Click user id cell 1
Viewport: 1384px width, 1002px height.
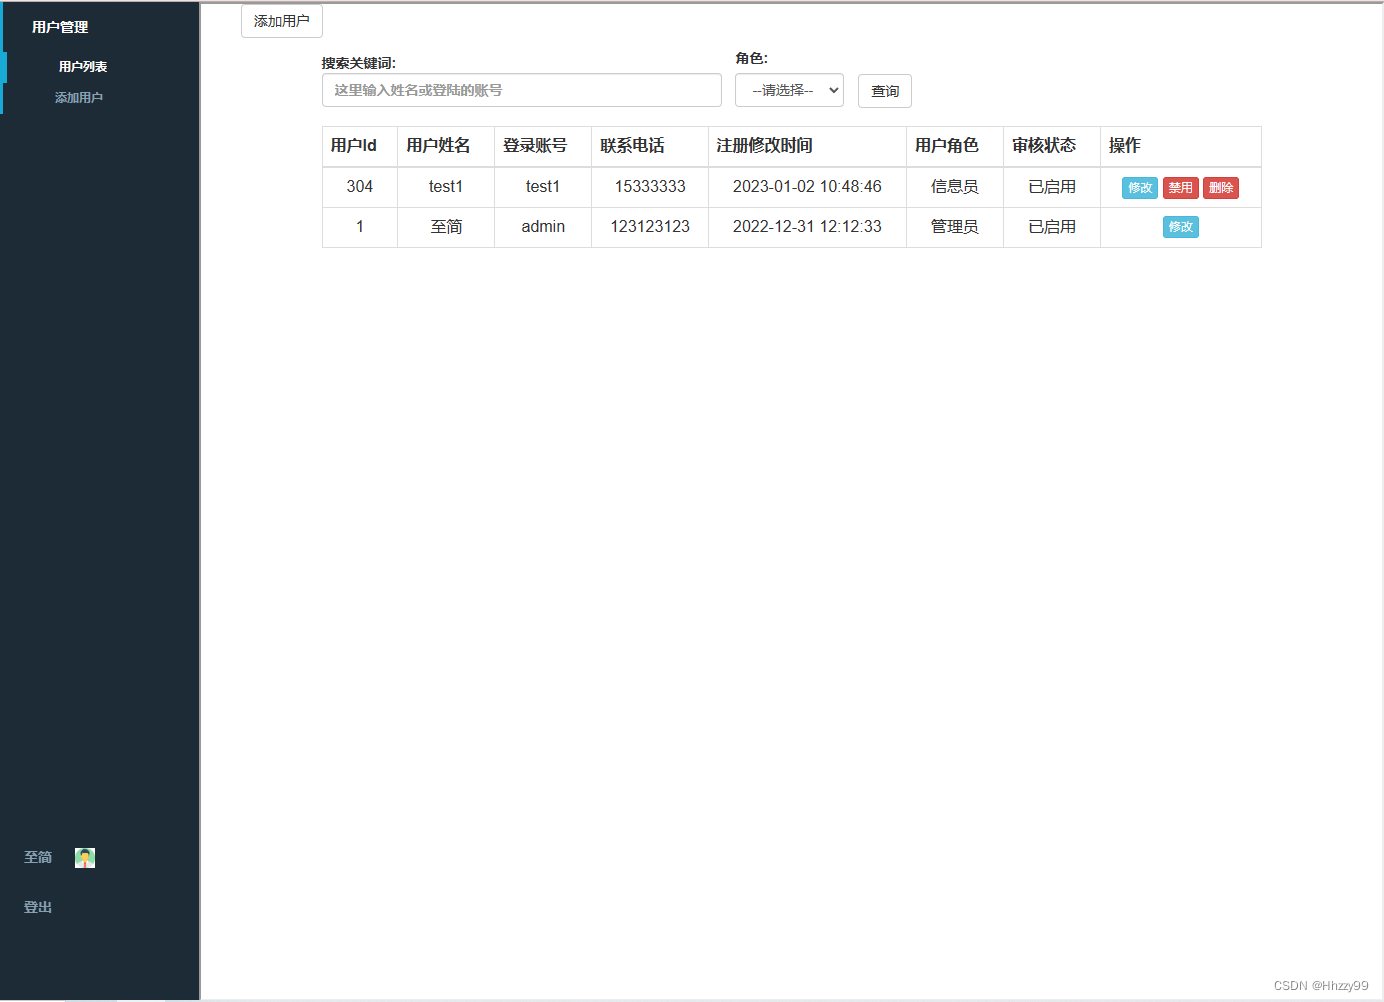360,227
